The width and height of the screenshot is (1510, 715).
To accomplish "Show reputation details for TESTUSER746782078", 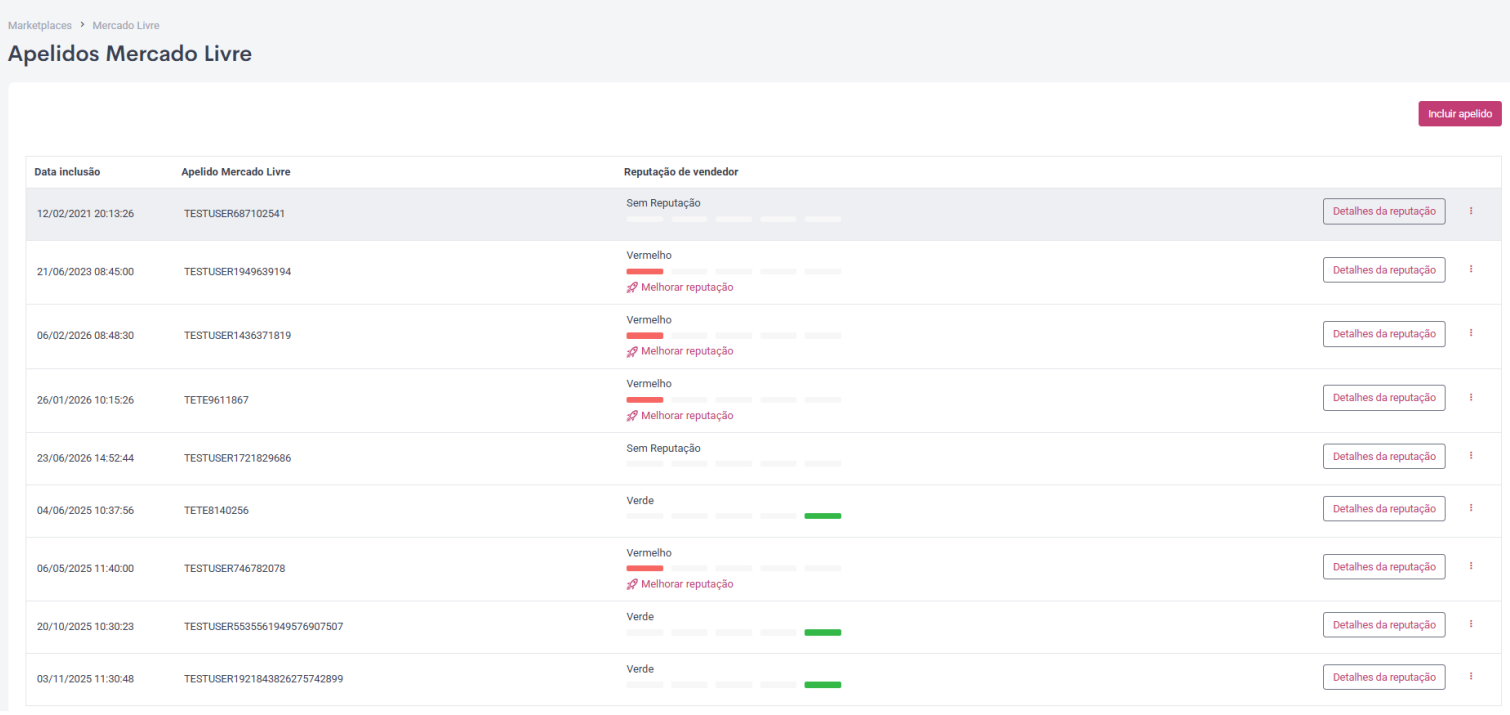I will 1383,567.
